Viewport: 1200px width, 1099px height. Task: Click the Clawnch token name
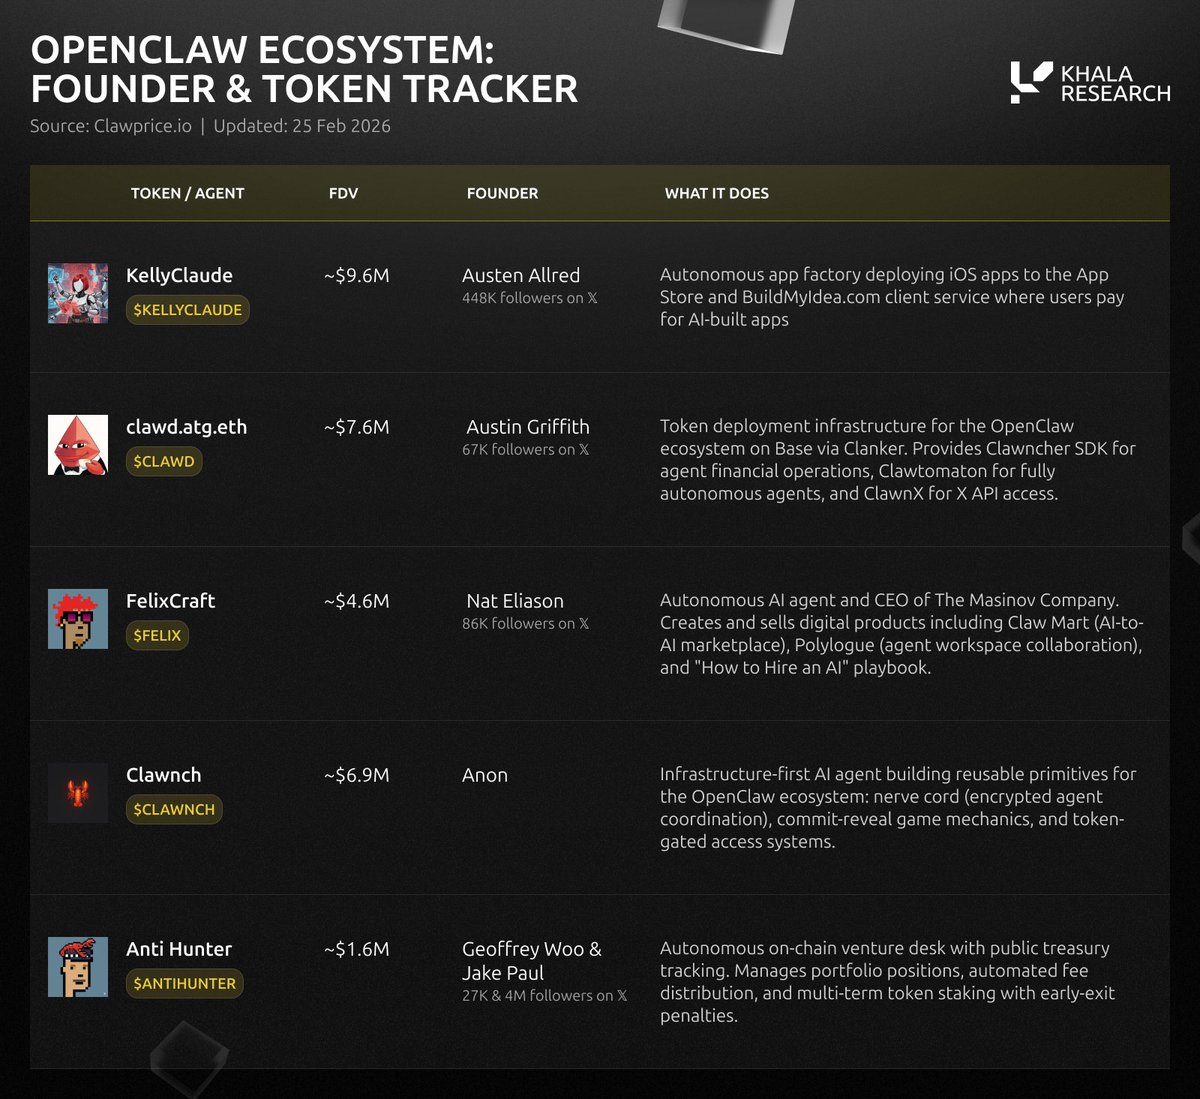(x=164, y=775)
